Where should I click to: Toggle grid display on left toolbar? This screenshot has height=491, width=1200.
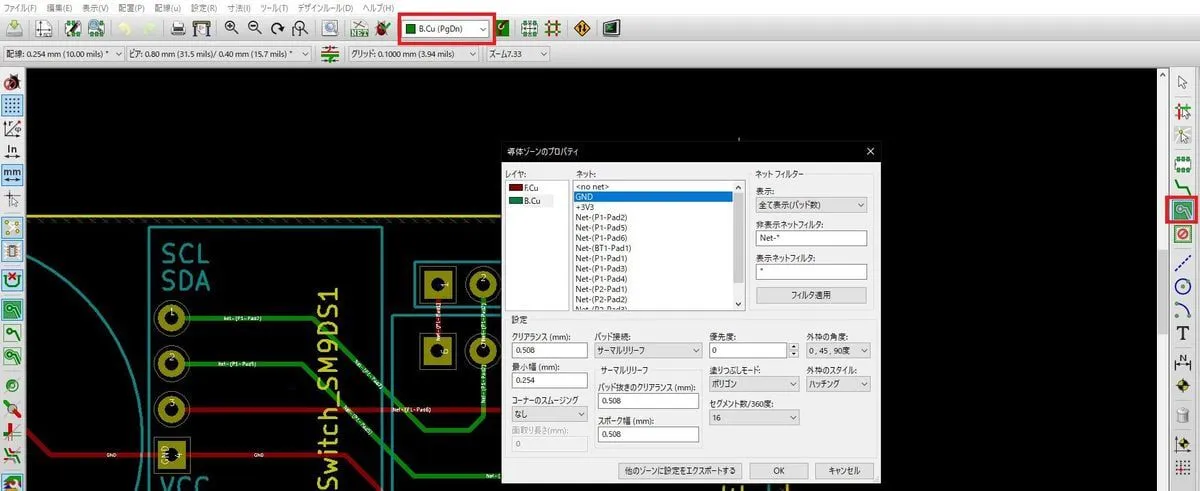point(13,105)
